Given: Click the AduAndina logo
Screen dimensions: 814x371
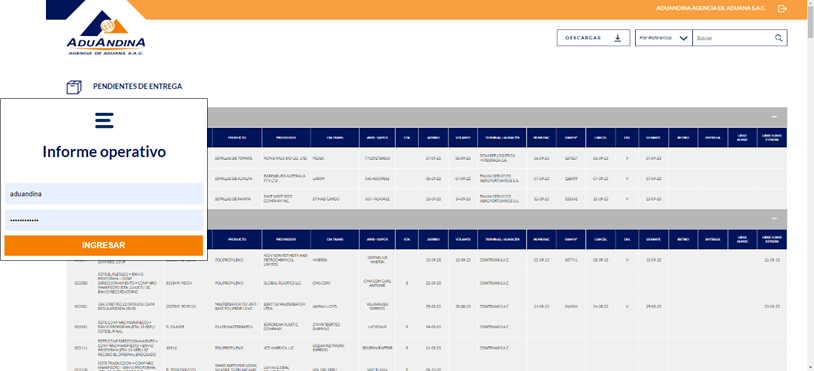Looking at the screenshot, I should click(106, 33).
